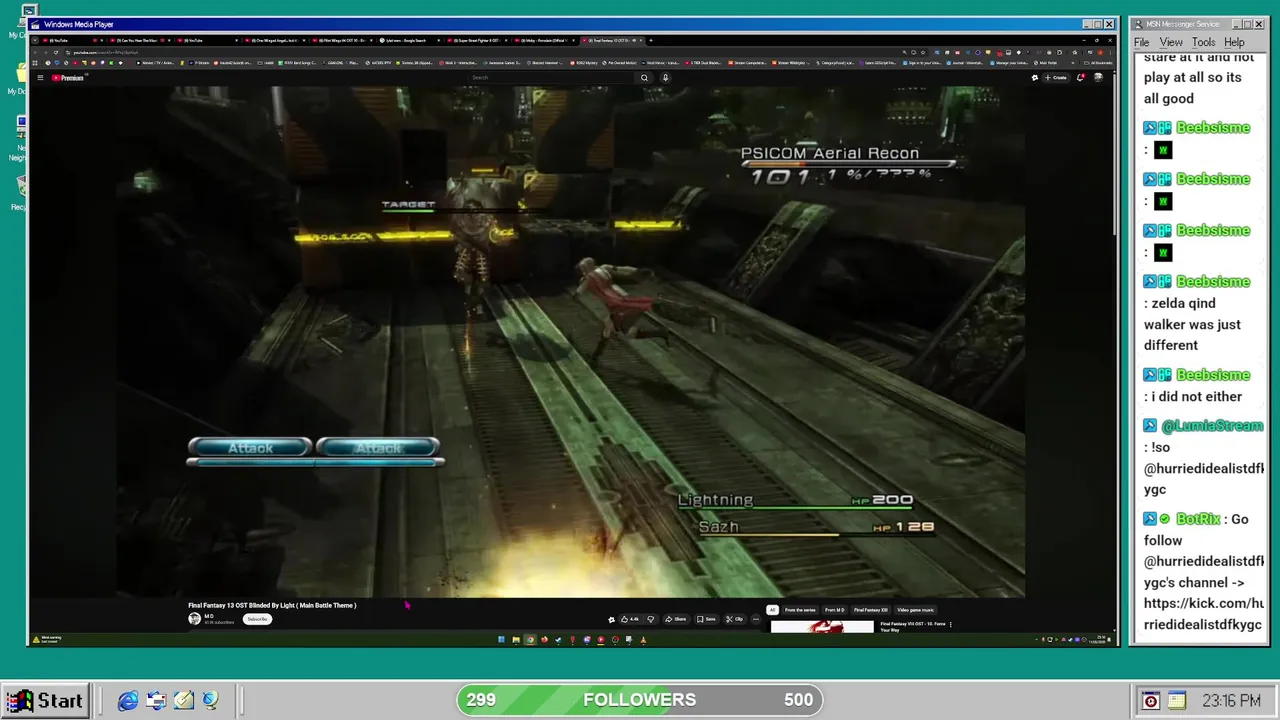The width and height of the screenshot is (1280, 720).
Task: Open Tools menu in MSN Messenger
Action: point(1204,42)
